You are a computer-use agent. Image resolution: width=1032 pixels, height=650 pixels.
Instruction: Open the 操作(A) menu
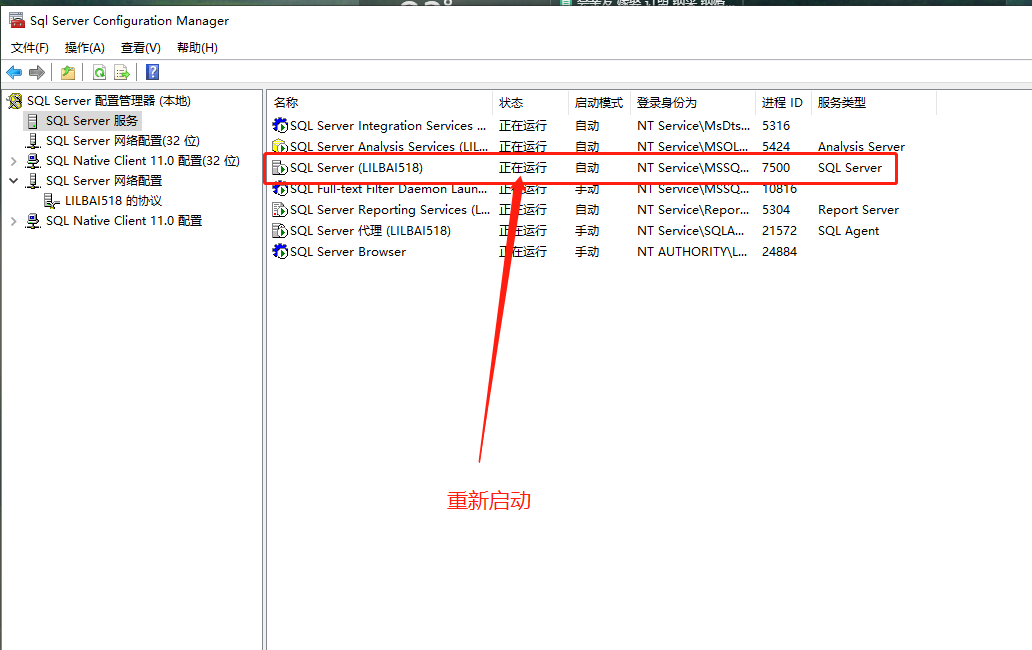(84, 47)
